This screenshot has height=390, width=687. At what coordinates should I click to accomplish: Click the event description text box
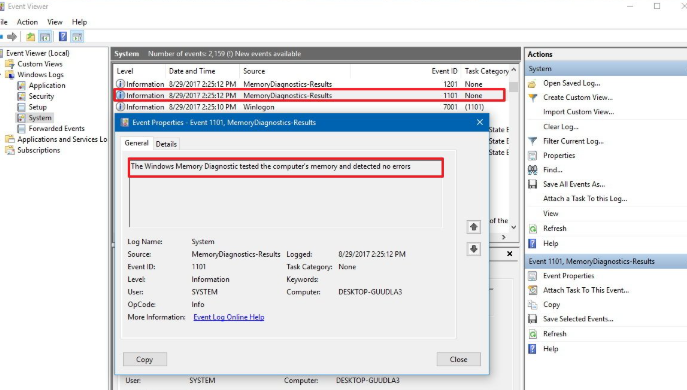(x=286, y=193)
